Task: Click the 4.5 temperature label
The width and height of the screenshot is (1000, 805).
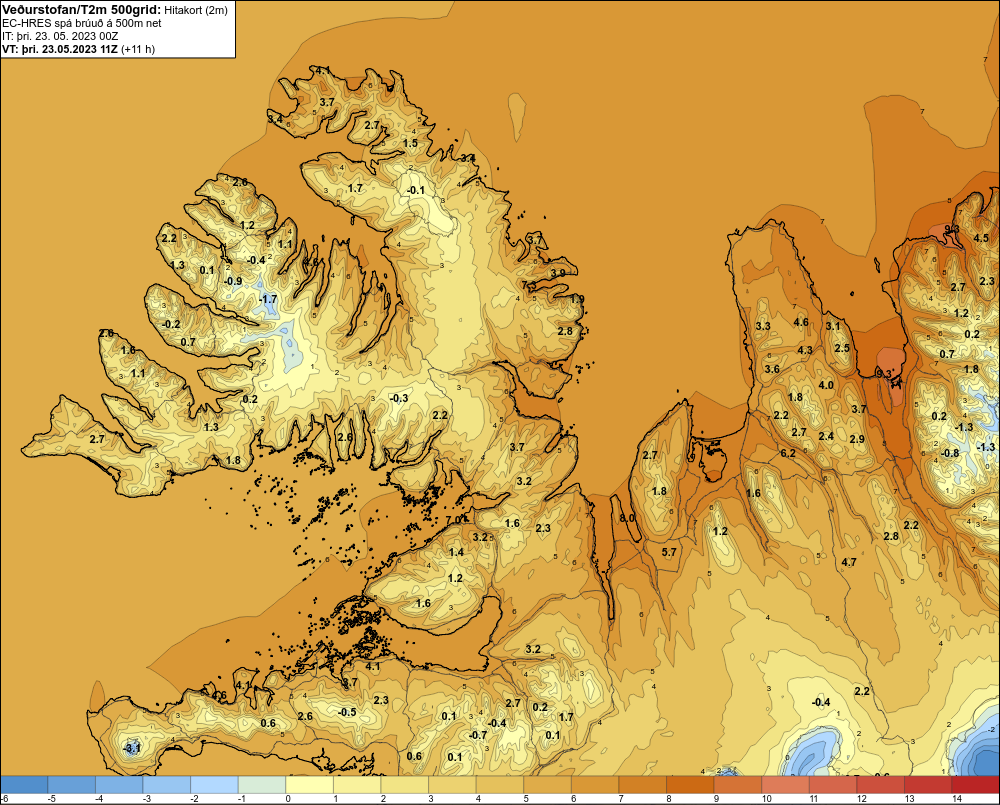Action: tap(981, 239)
